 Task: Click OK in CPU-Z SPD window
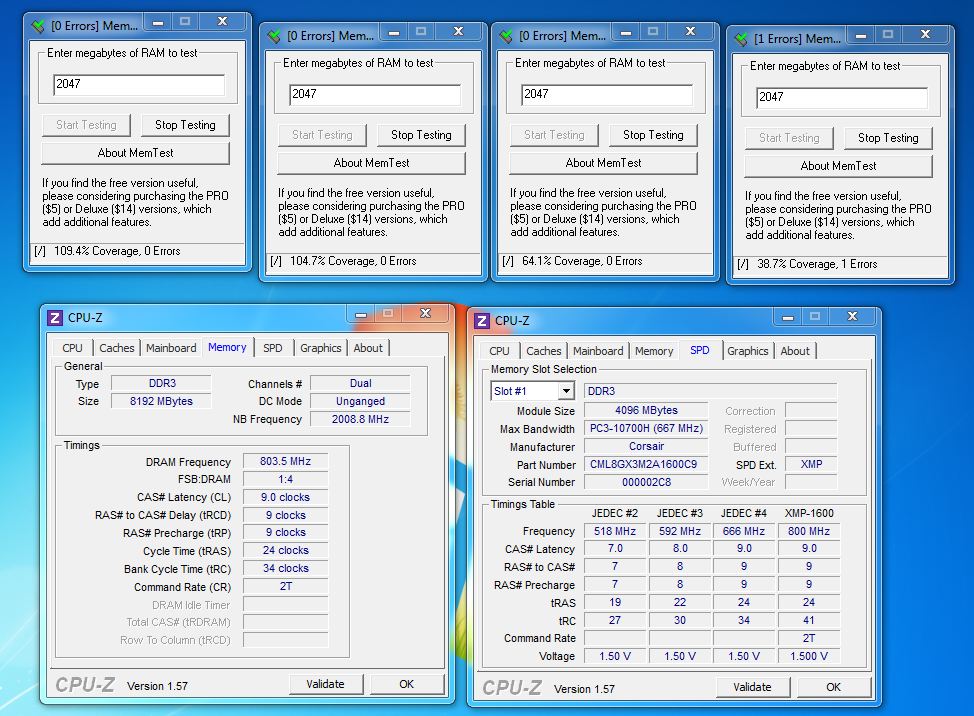pos(834,687)
